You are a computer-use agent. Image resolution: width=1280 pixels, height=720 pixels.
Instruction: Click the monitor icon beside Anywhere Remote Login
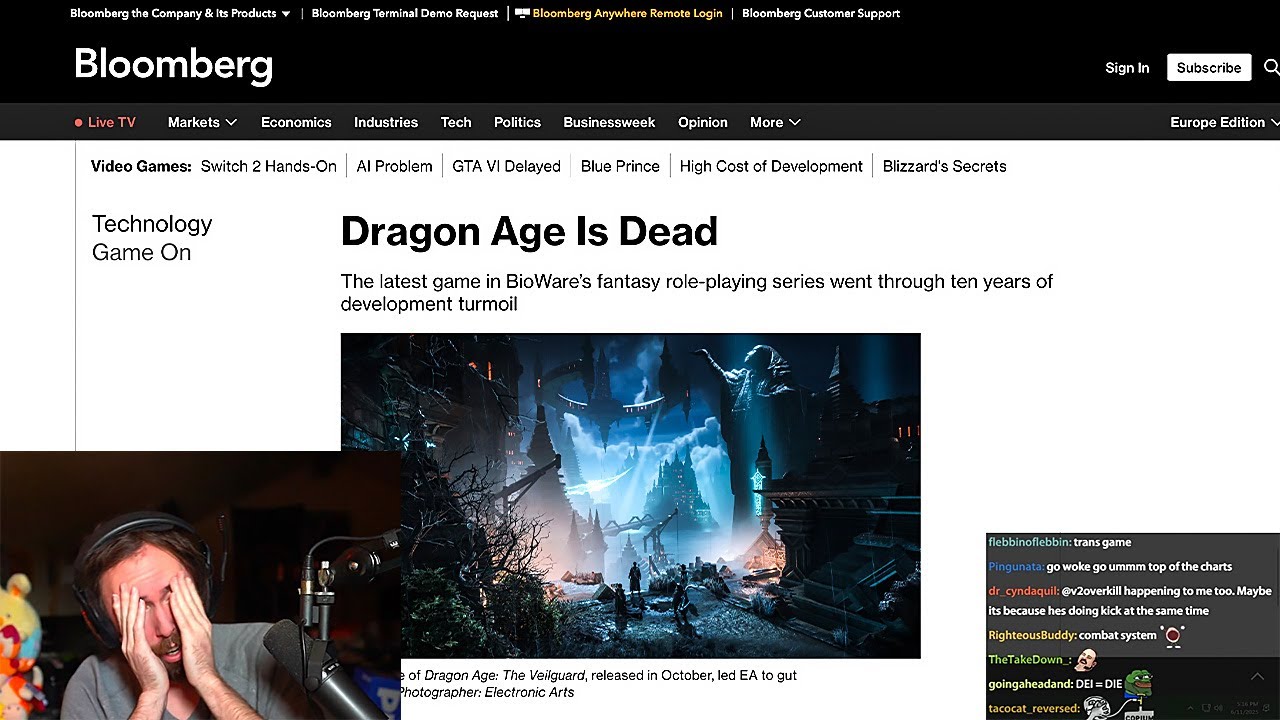[x=521, y=14]
